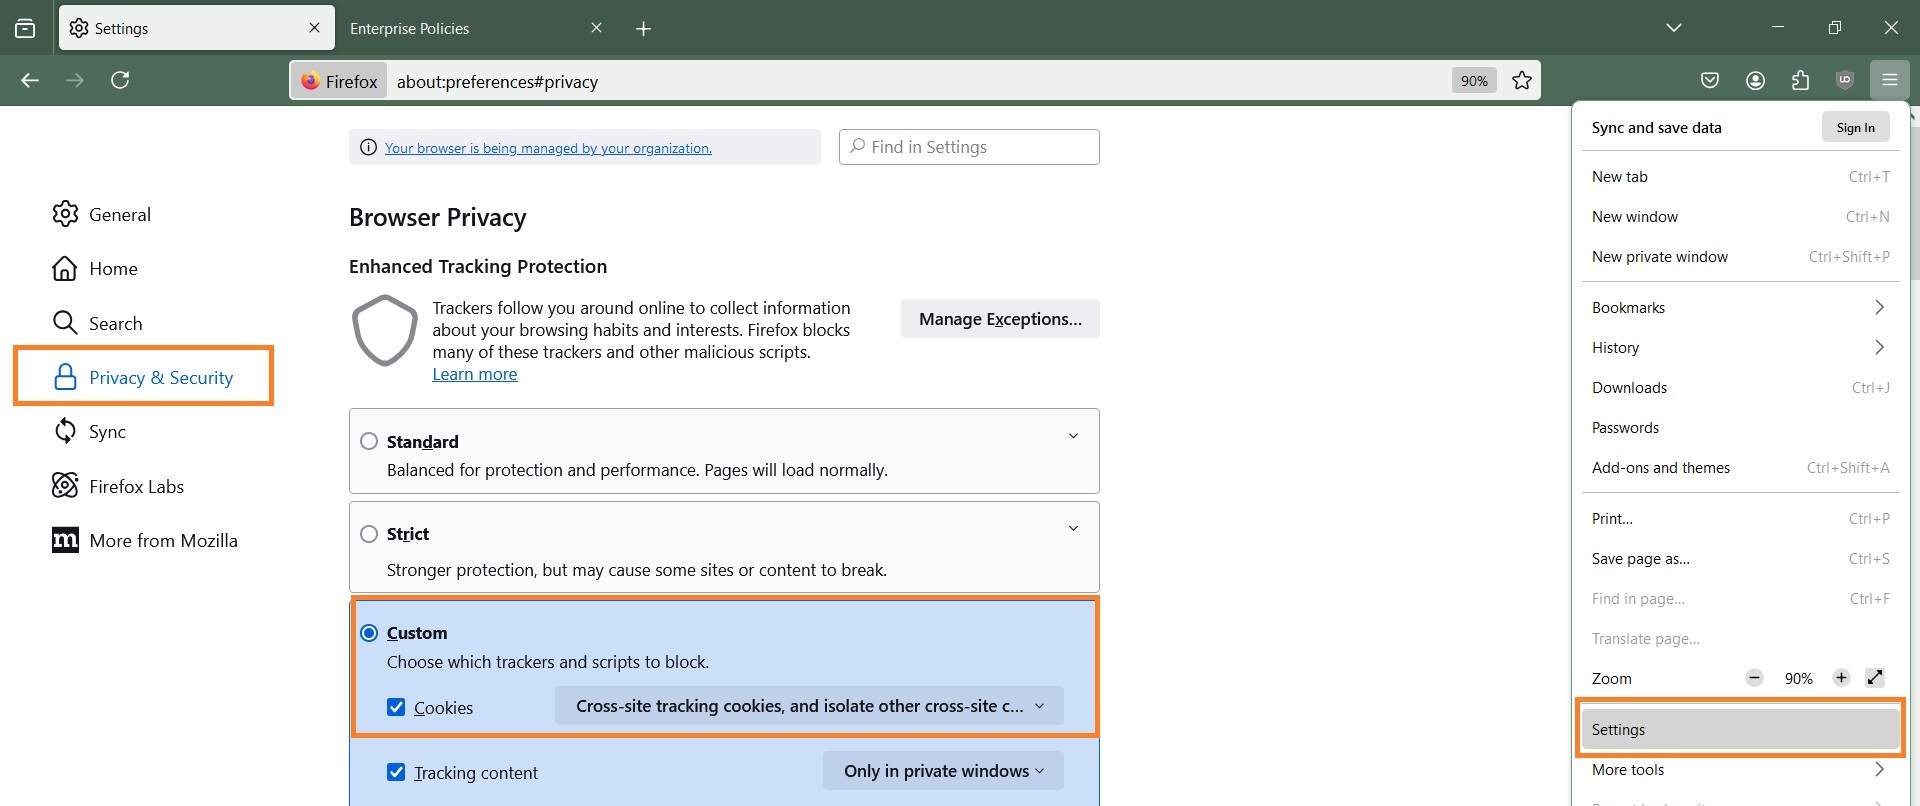The height and width of the screenshot is (806, 1920).
Task: Open a new tab with plus button
Action: pyautogui.click(x=643, y=28)
